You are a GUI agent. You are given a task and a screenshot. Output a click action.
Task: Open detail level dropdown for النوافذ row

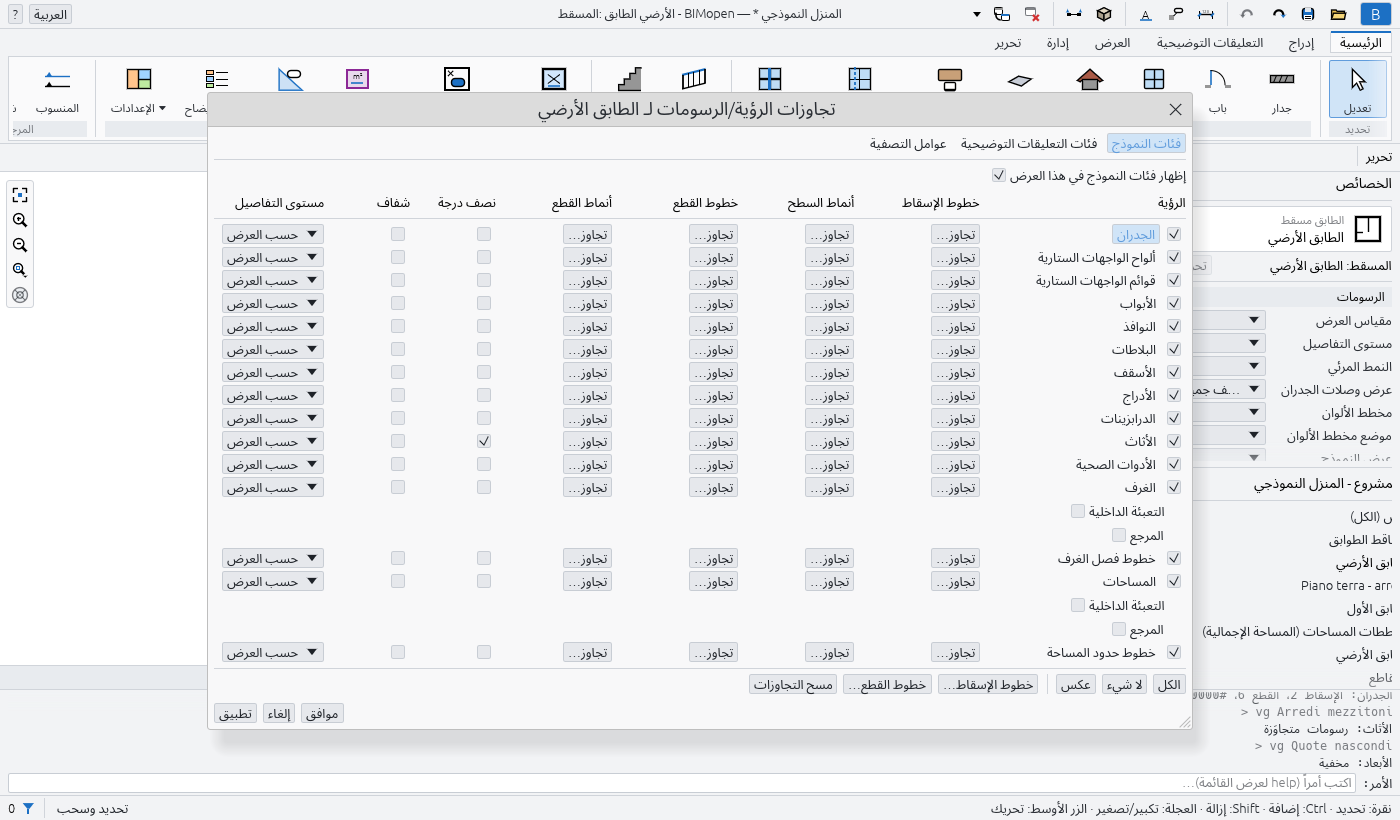[273, 326]
